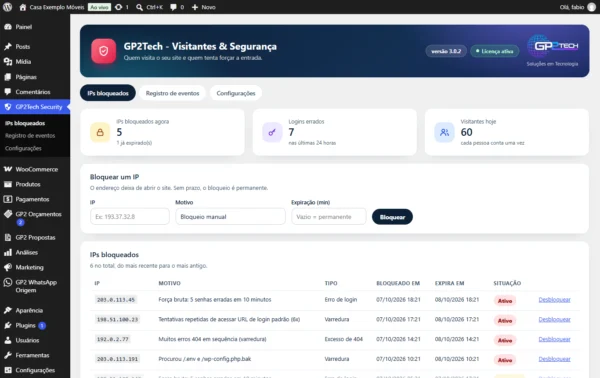Click the WordPress logo in admin bar
The width and height of the screenshot is (600, 378).
tap(7, 7)
